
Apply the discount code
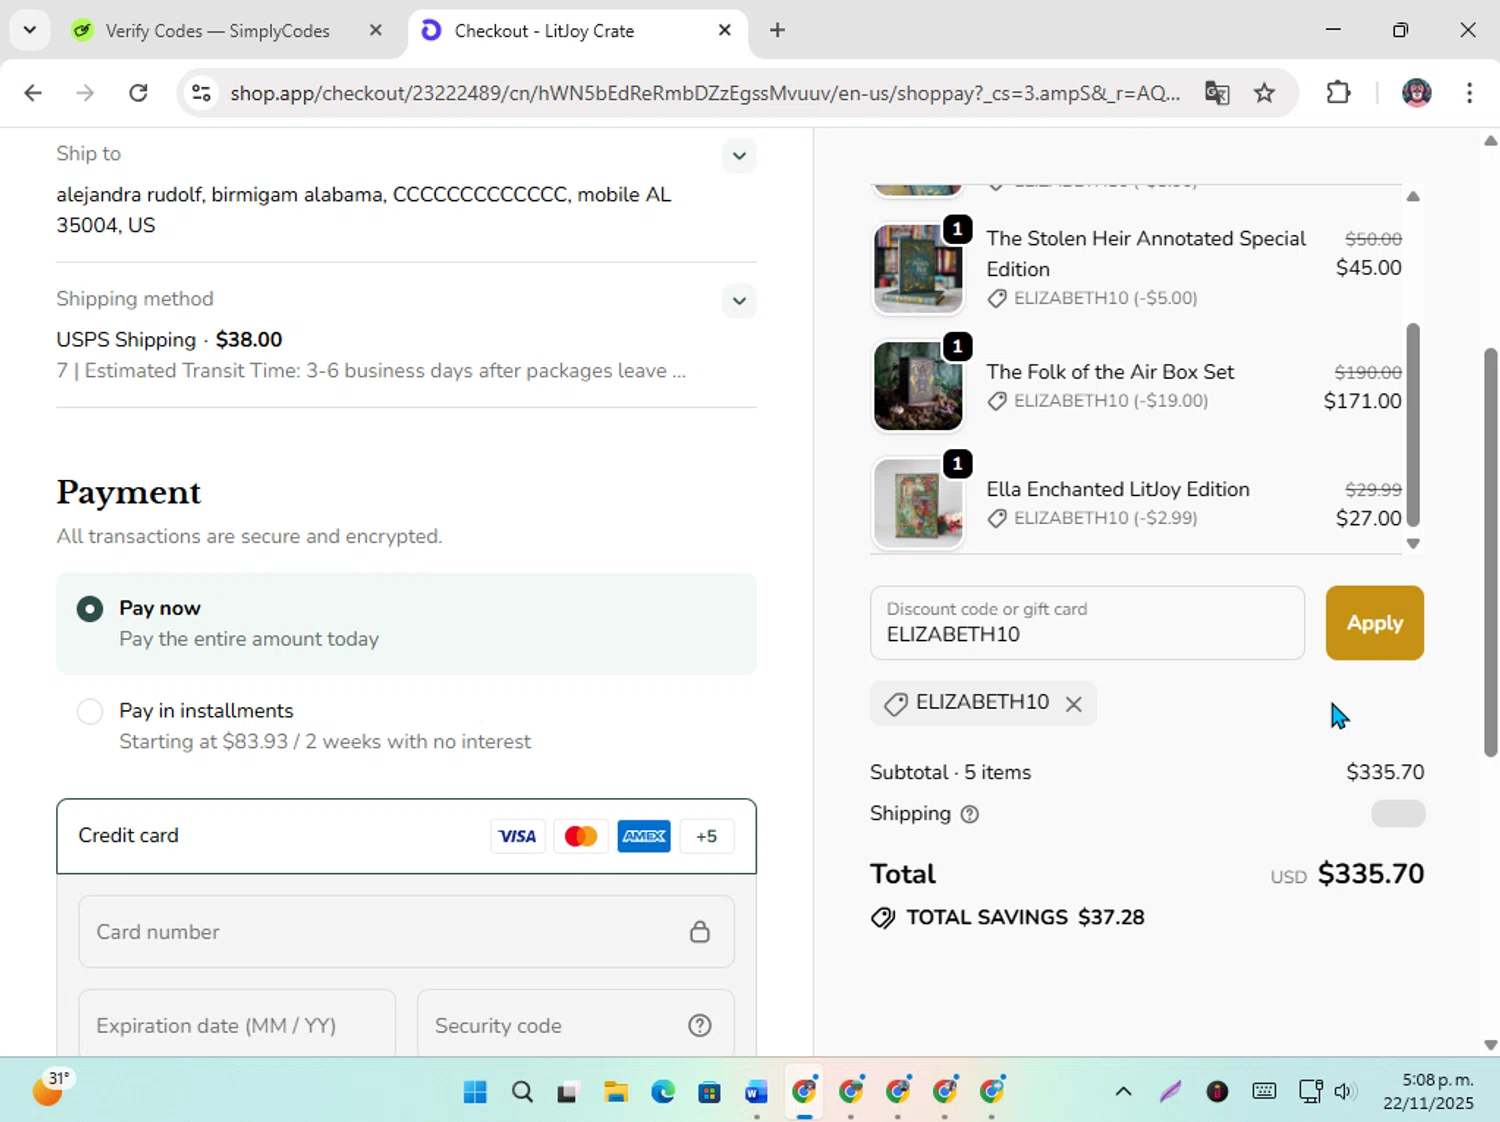(x=1375, y=623)
